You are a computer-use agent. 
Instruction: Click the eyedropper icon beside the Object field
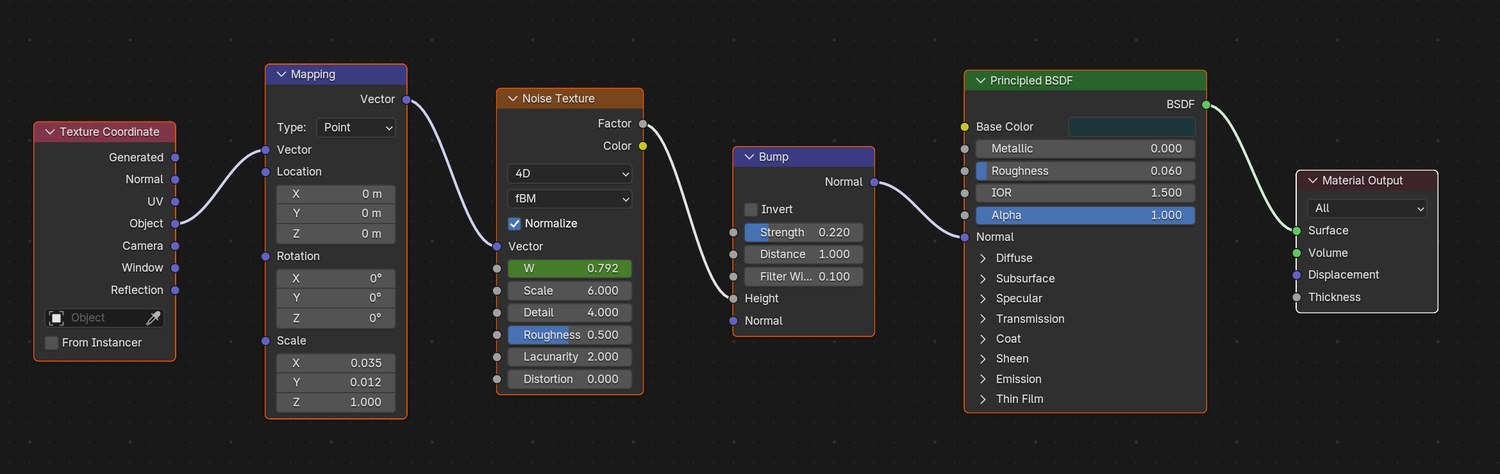(153, 318)
